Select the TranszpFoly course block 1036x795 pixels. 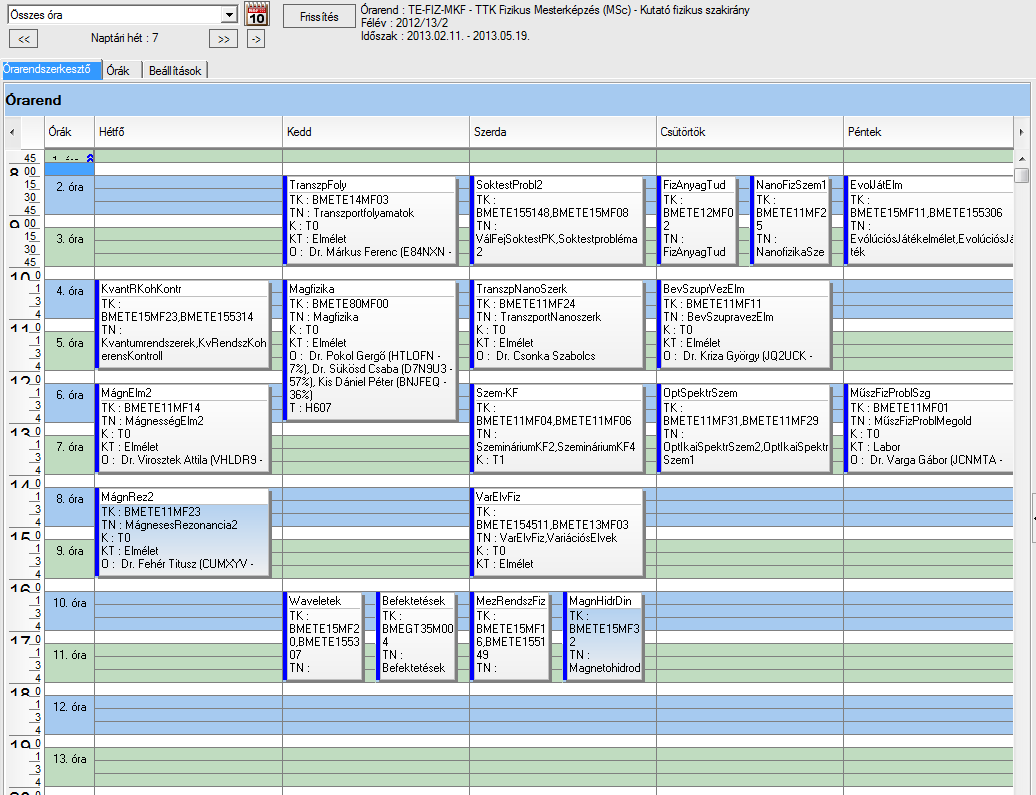(371, 220)
